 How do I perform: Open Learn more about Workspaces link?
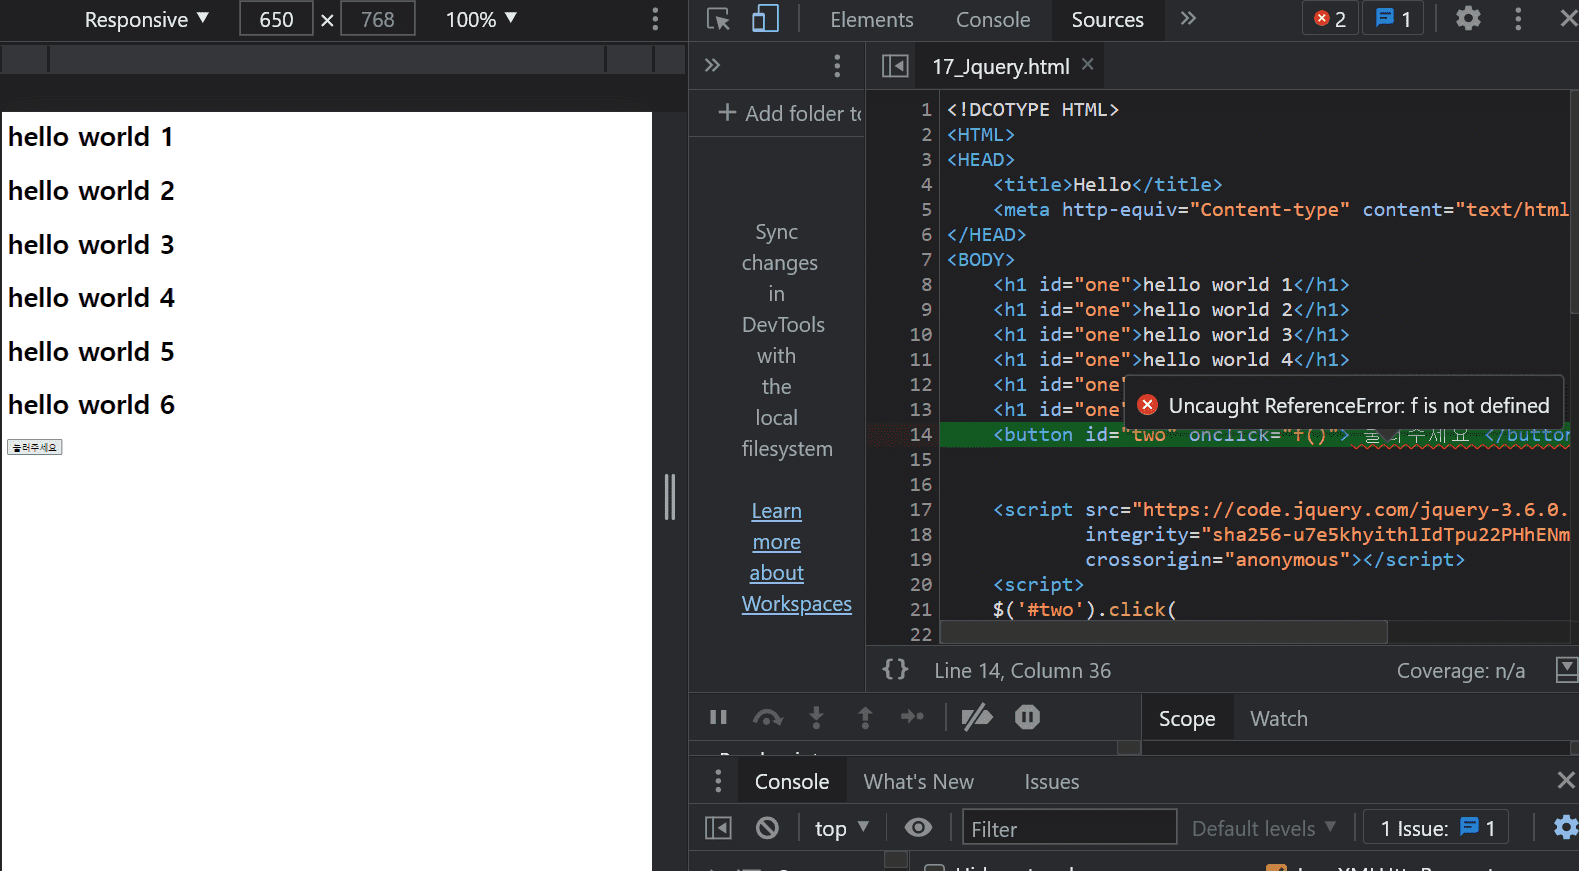tap(796, 557)
